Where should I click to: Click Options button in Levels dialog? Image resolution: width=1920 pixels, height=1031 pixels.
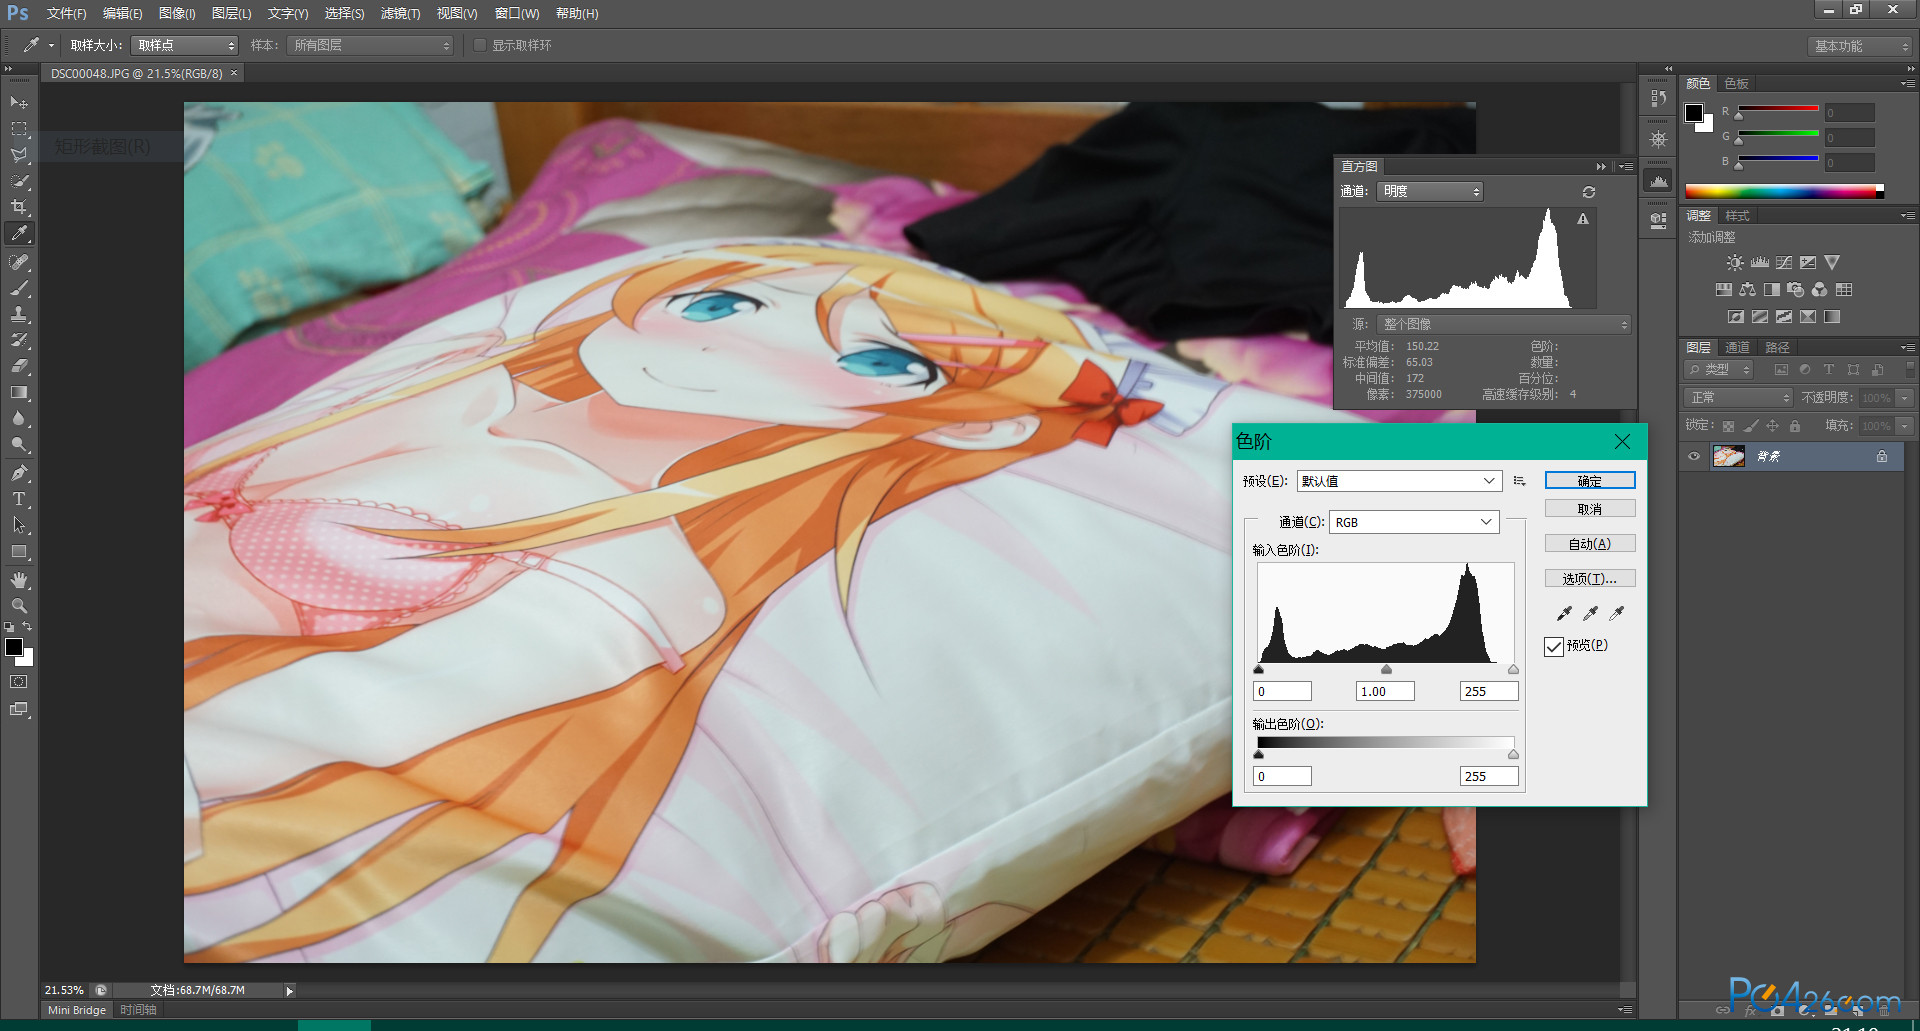click(1590, 579)
